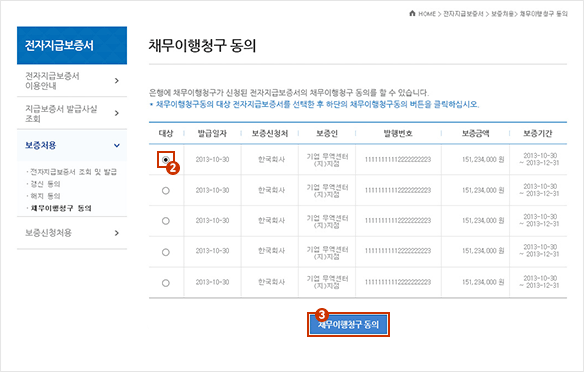
Task: Select 채무이행청구 동의 breadcrumb entry
Action: (x=543, y=14)
